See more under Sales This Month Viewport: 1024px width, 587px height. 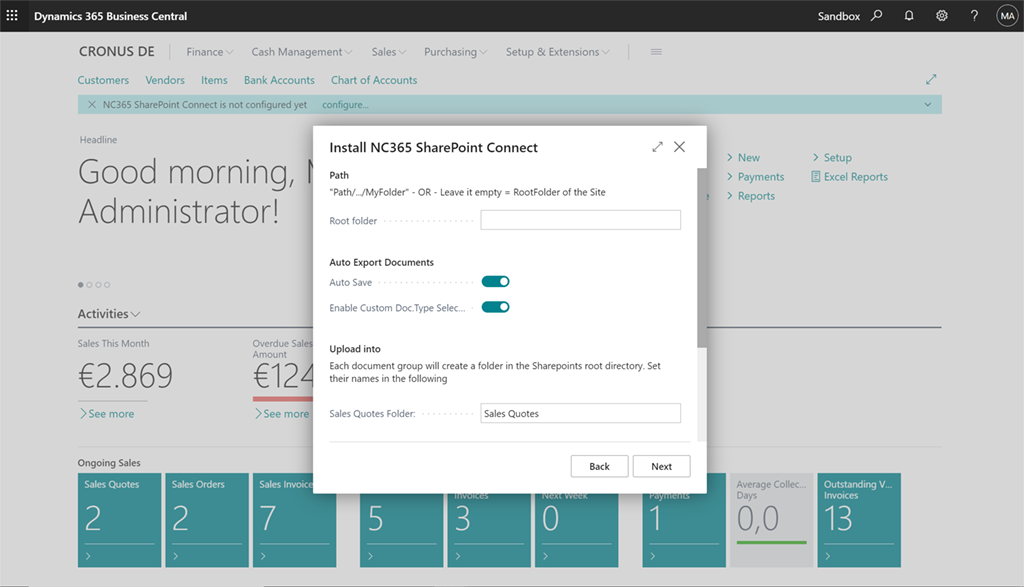coord(107,413)
